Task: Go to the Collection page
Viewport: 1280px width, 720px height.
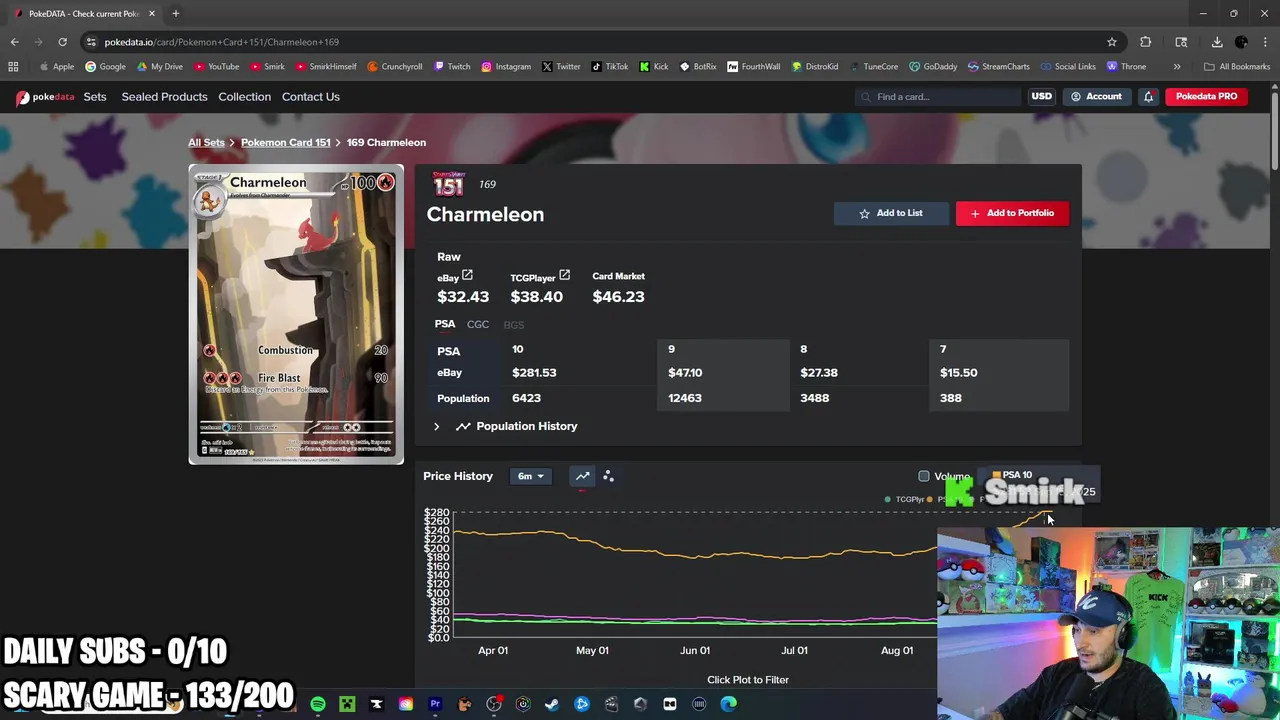Action: coord(244,97)
